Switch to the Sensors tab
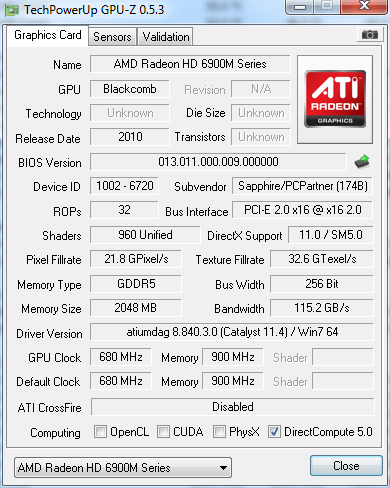 [x=112, y=36]
